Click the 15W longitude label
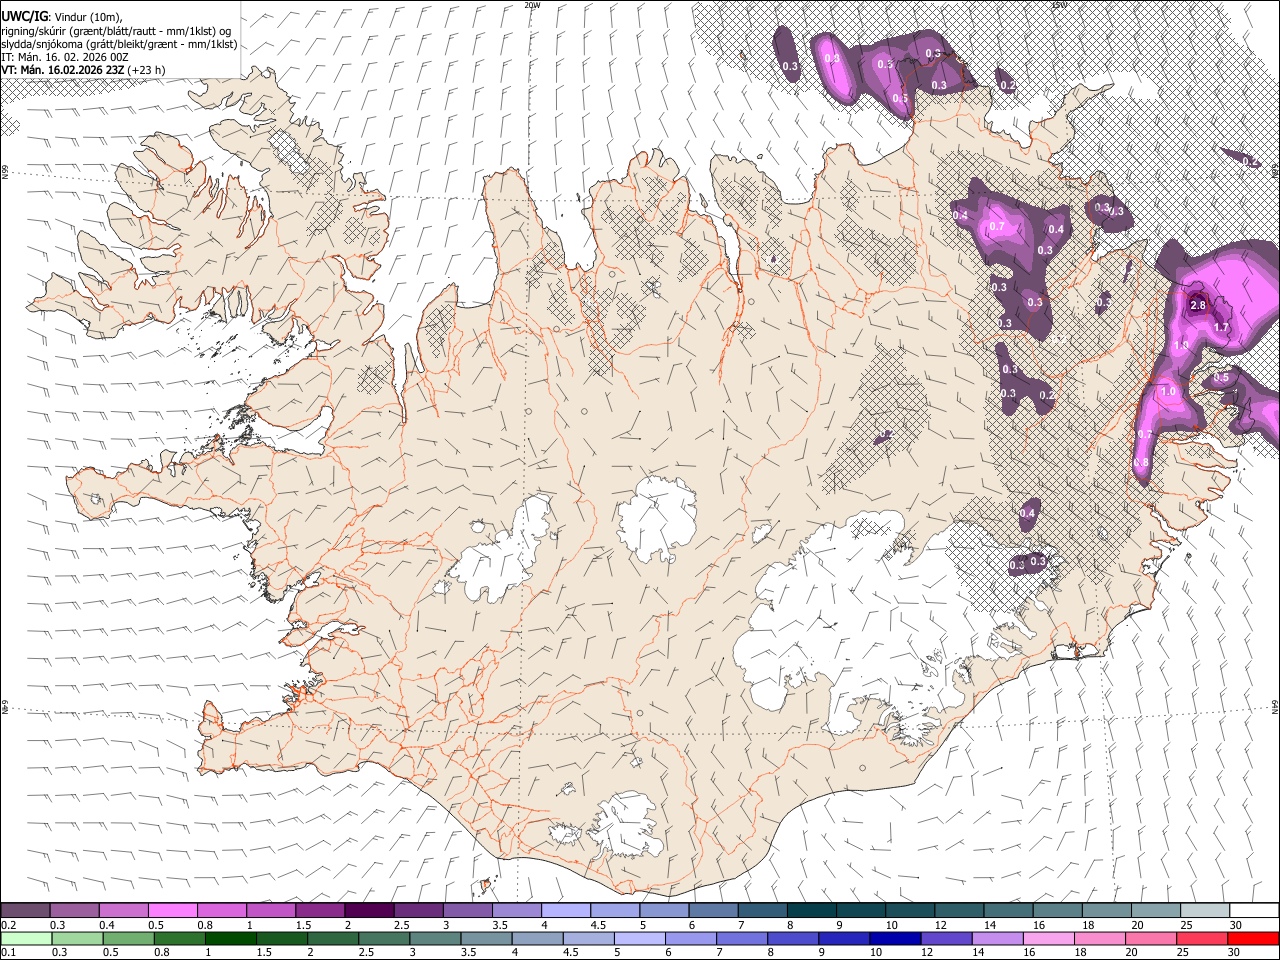The height and width of the screenshot is (960, 1280). click(x=1059, y=5)
